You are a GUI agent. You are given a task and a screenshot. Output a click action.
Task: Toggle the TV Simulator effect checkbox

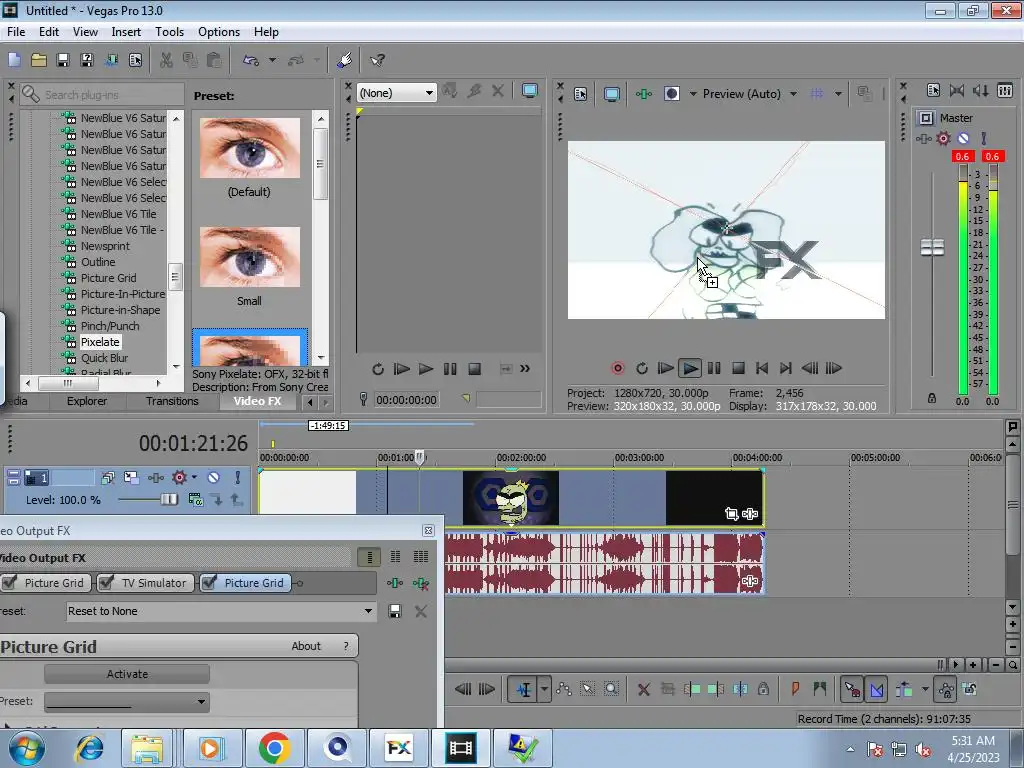(x=106, y=583)
